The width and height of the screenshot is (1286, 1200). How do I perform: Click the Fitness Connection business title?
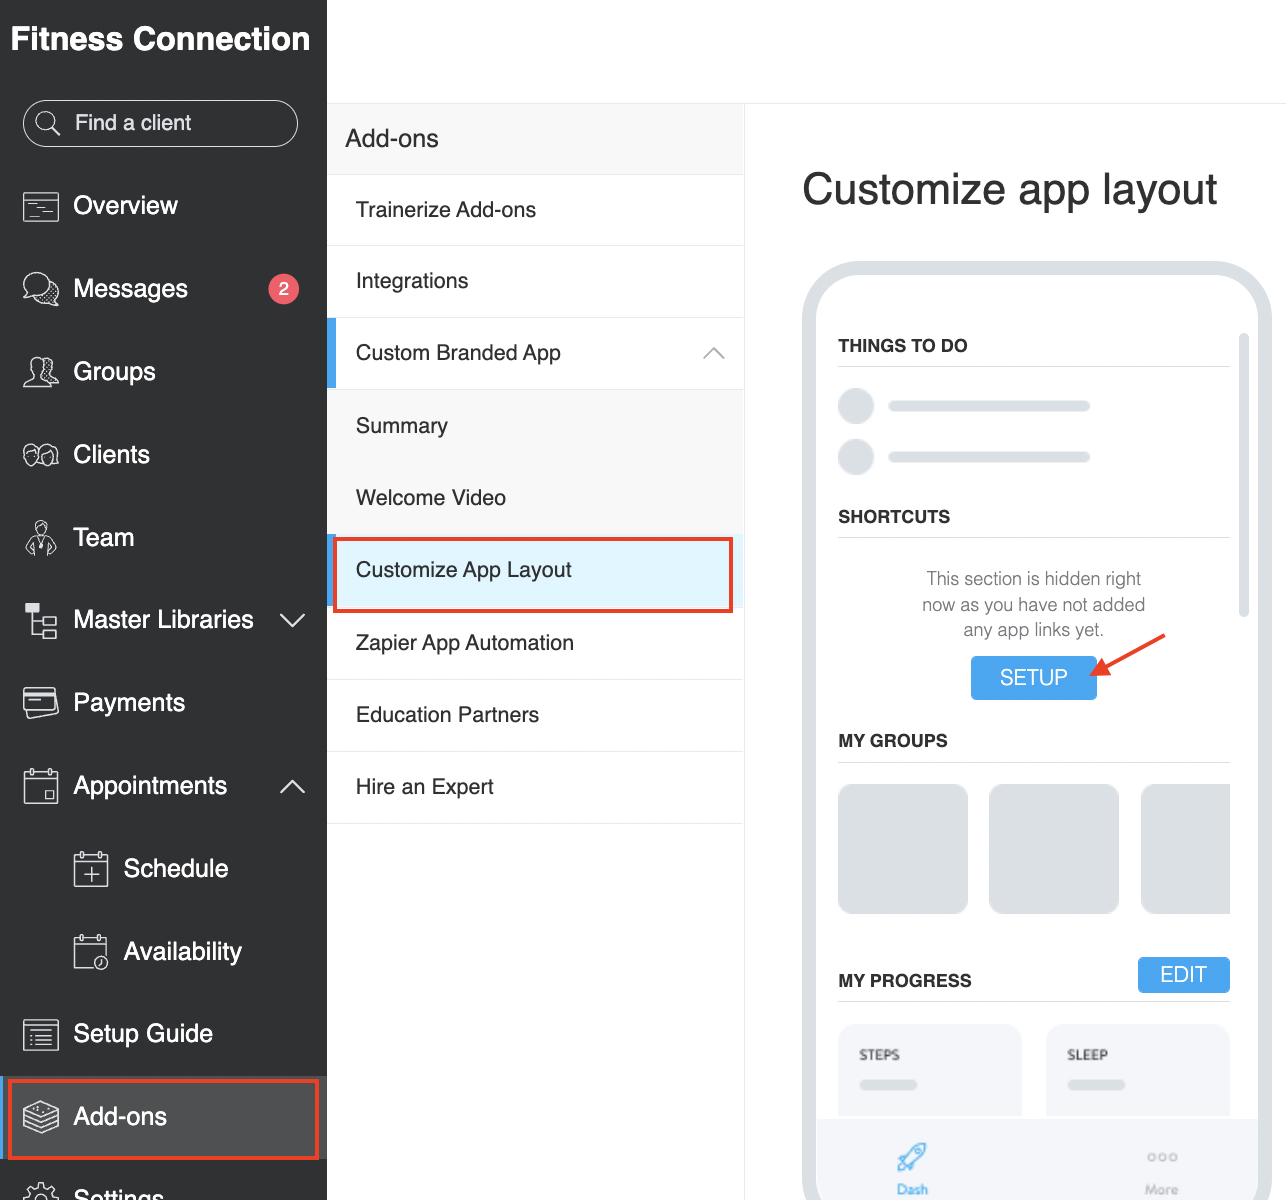(160, 39)
